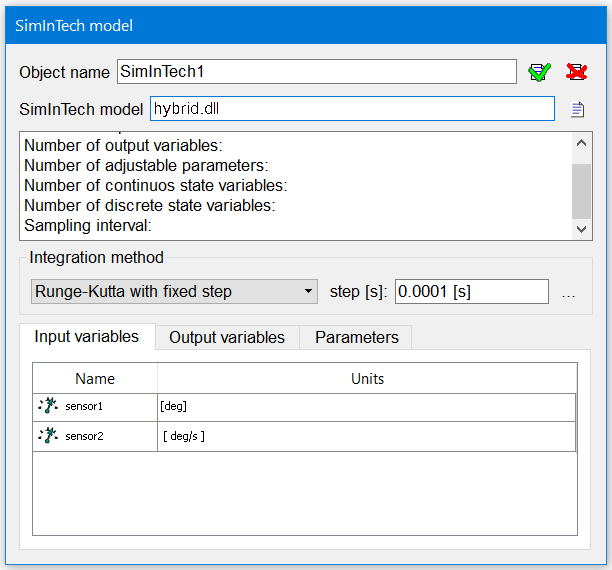Screen dimensions: 612x570
Task: Click the red cross cancel icon
Action: tap(576, 72)
